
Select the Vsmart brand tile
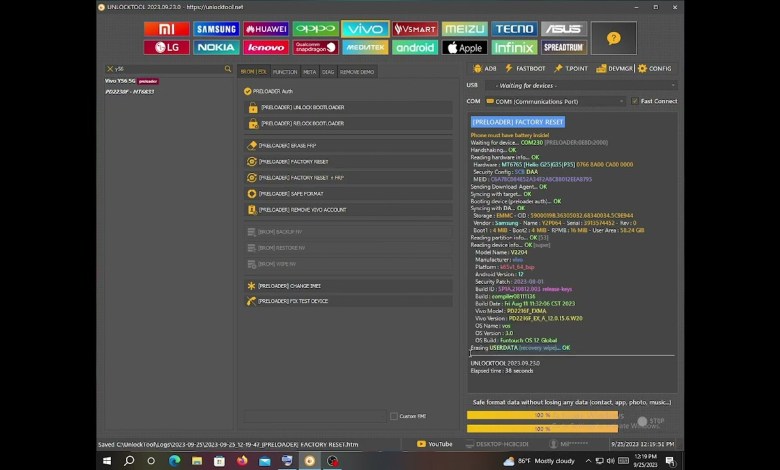(x=415, y=29)
